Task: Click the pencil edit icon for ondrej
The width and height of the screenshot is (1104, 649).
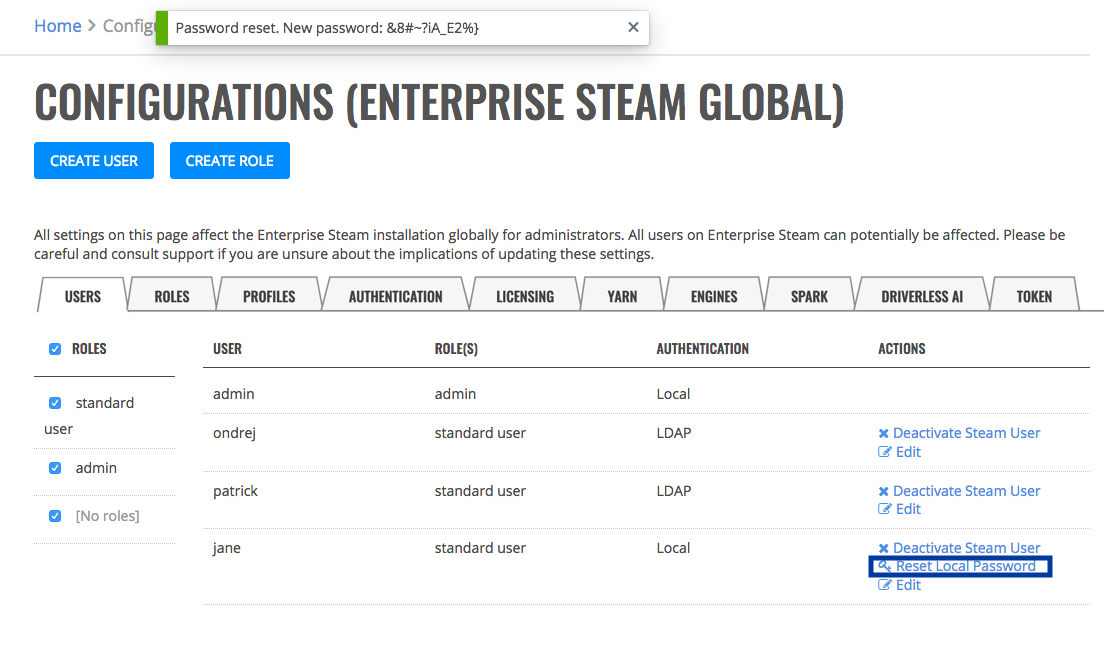Action: [x=884, y=452]
